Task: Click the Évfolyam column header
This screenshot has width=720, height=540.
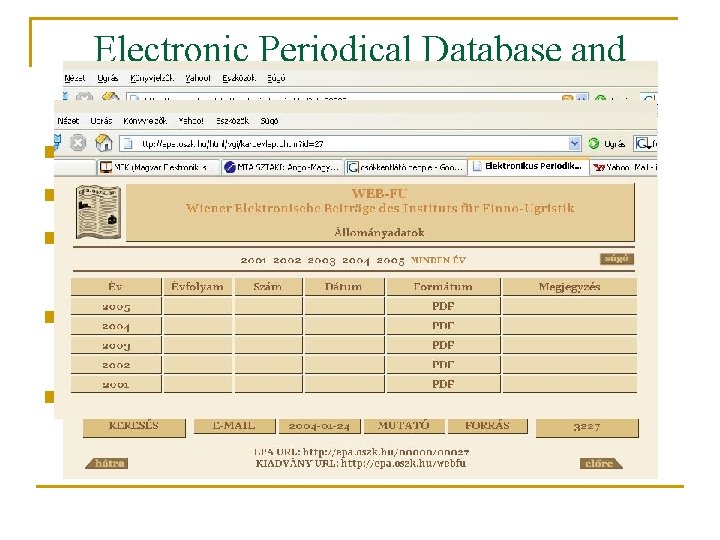Action: click(x=197, y=287)
